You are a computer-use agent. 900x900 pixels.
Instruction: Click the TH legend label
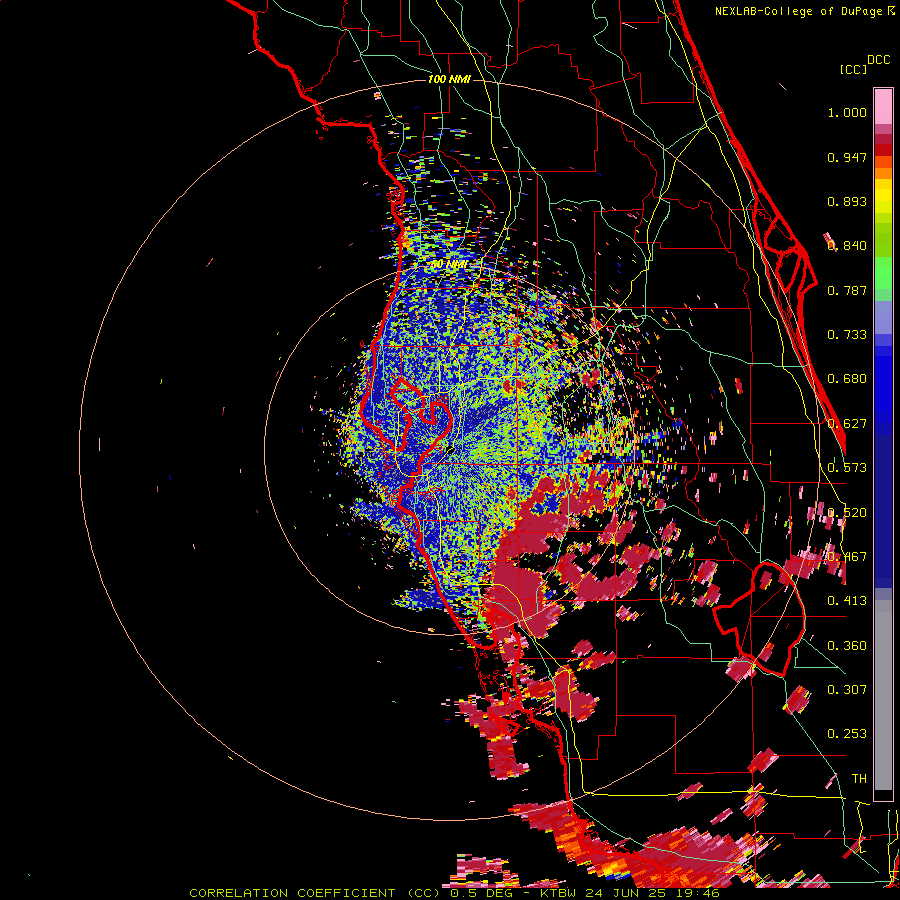coord(859,779)
